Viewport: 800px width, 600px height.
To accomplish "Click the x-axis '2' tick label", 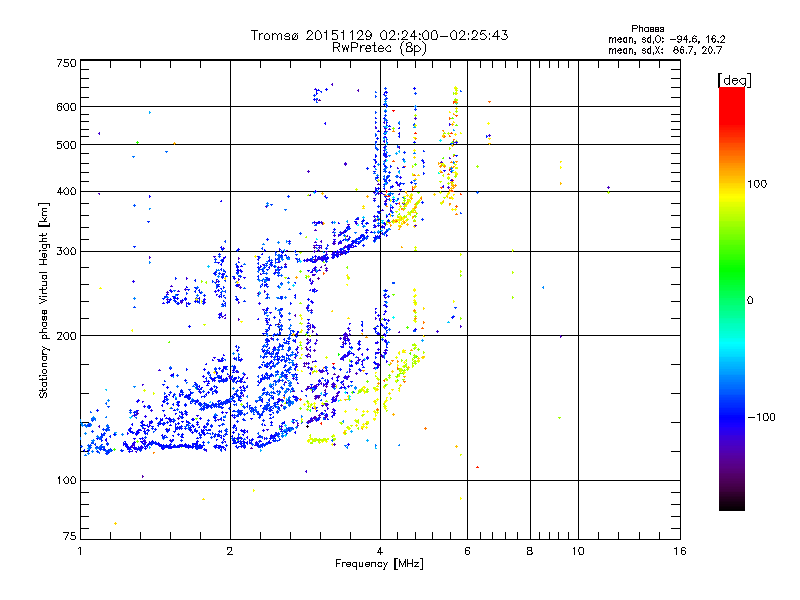I will pos(230,551).
